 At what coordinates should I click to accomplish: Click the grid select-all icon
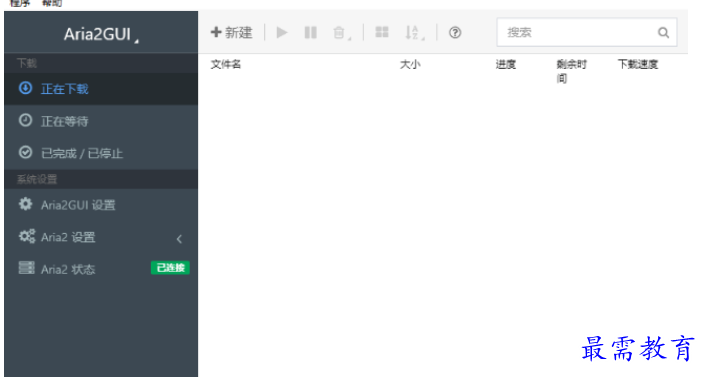point(382,32)
